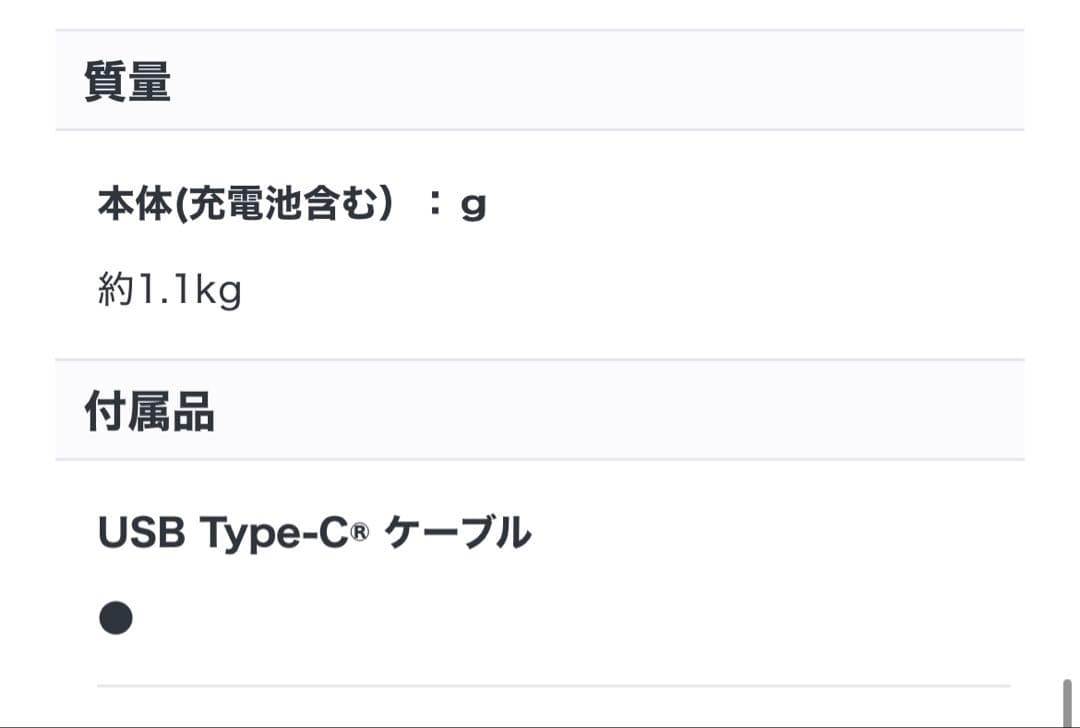Viewport: 1080px width, 728px height.
Task: Click the 品 character in the 付属品 heading
Action: pos(193,411)
